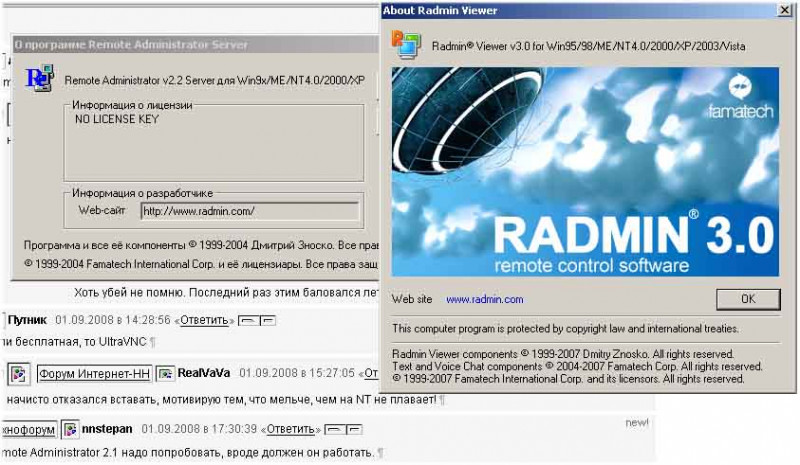Screen dimensions: 800x465
Task: Click 'Text and Voice Chat components' copyright line
Action: pyautogui.click(x=577, y=366)
